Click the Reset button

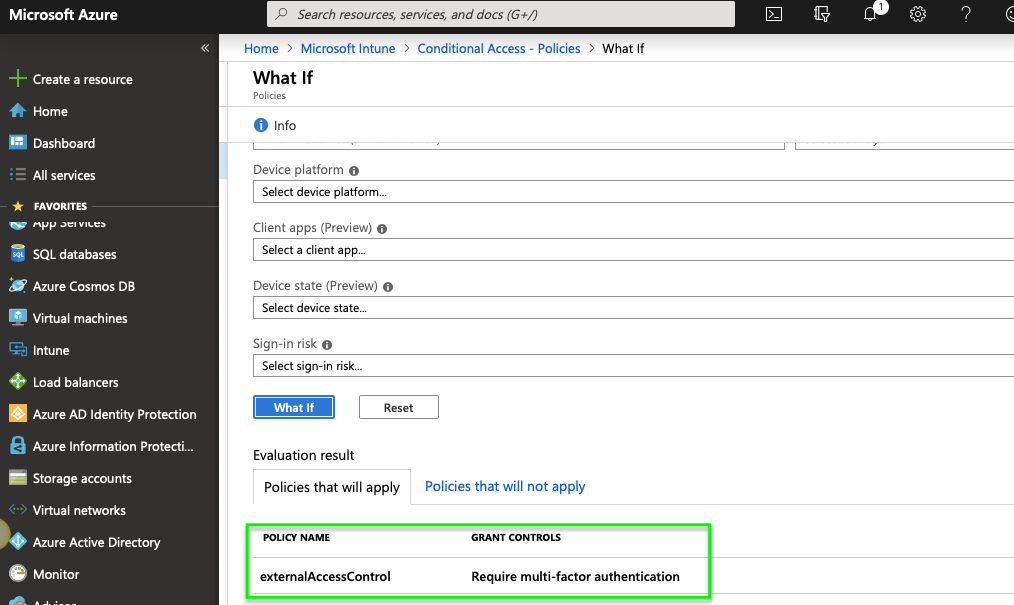pyautogui.click(x=398, y=407)
